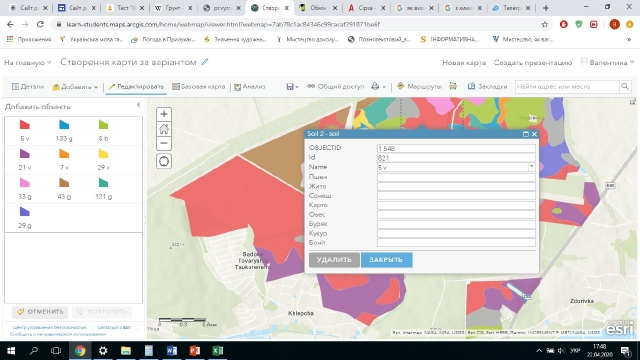Click the Соняш input field
The height and width of the screenshot is (360, 640).
456,196
